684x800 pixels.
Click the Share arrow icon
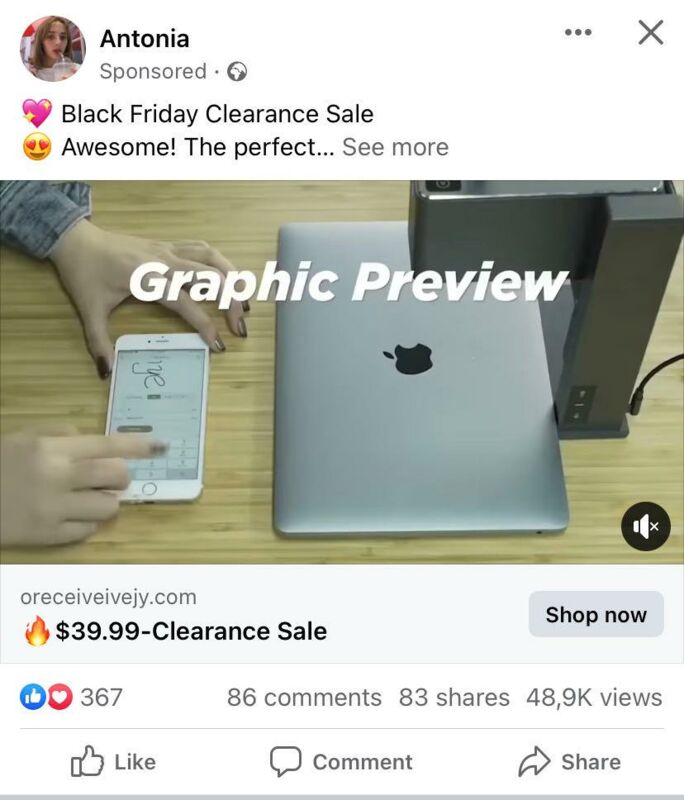pos(534,762)
